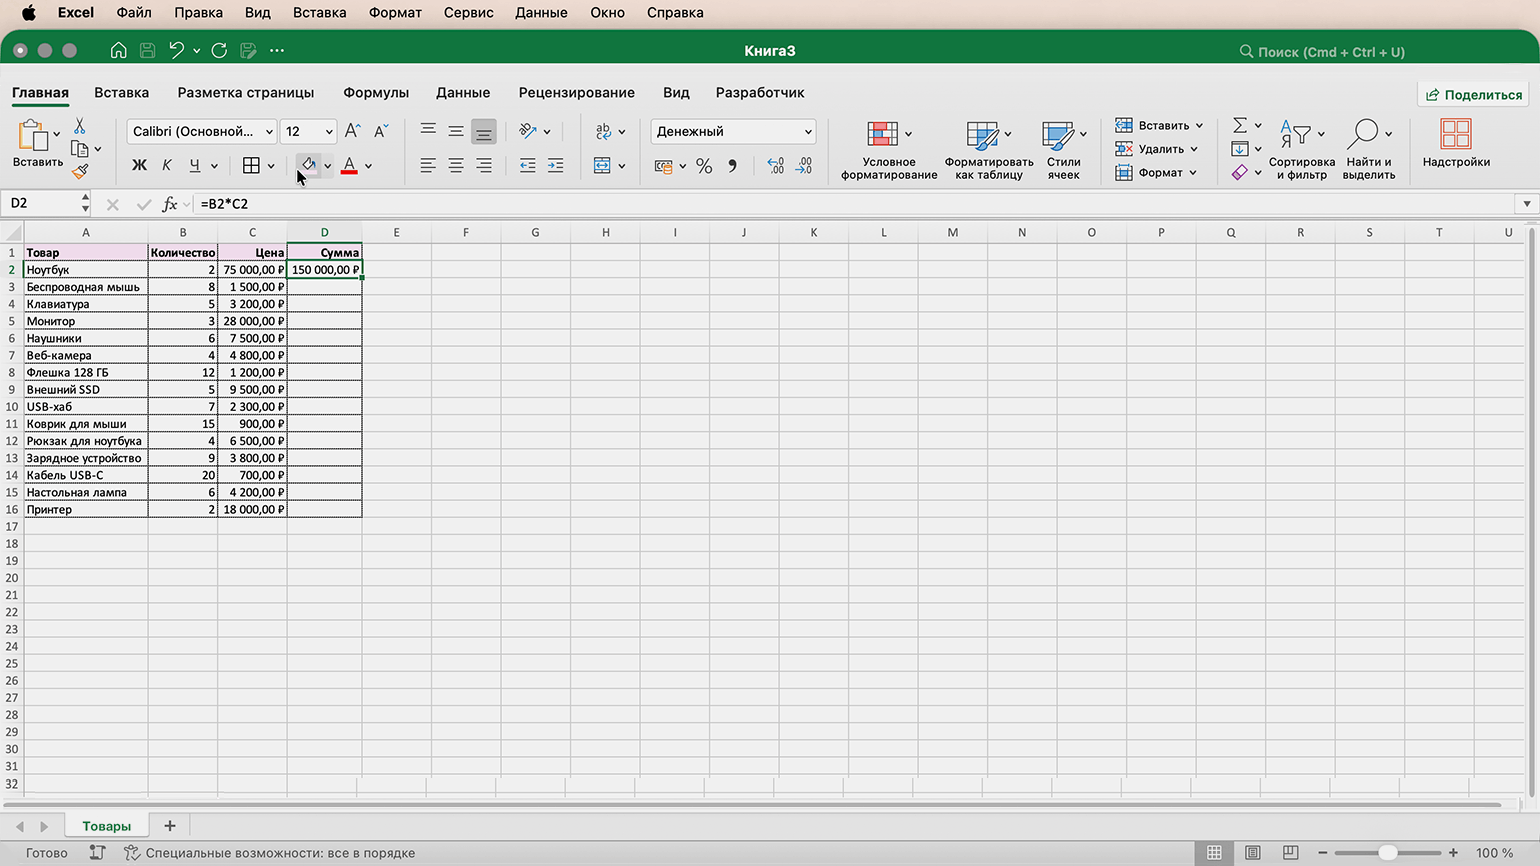This screenshot has width=1540, height=866.
Task: Open the font size dropdown showing 12
Action: coord(329,132)
